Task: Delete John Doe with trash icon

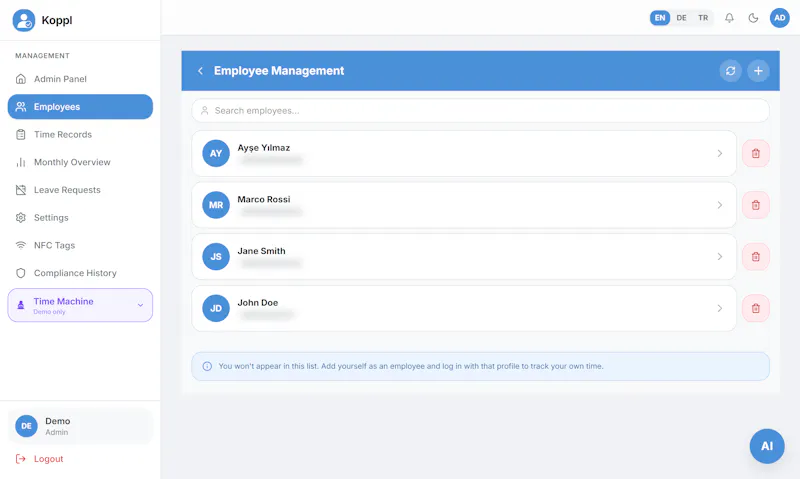Action: click(x=756, y=309)
